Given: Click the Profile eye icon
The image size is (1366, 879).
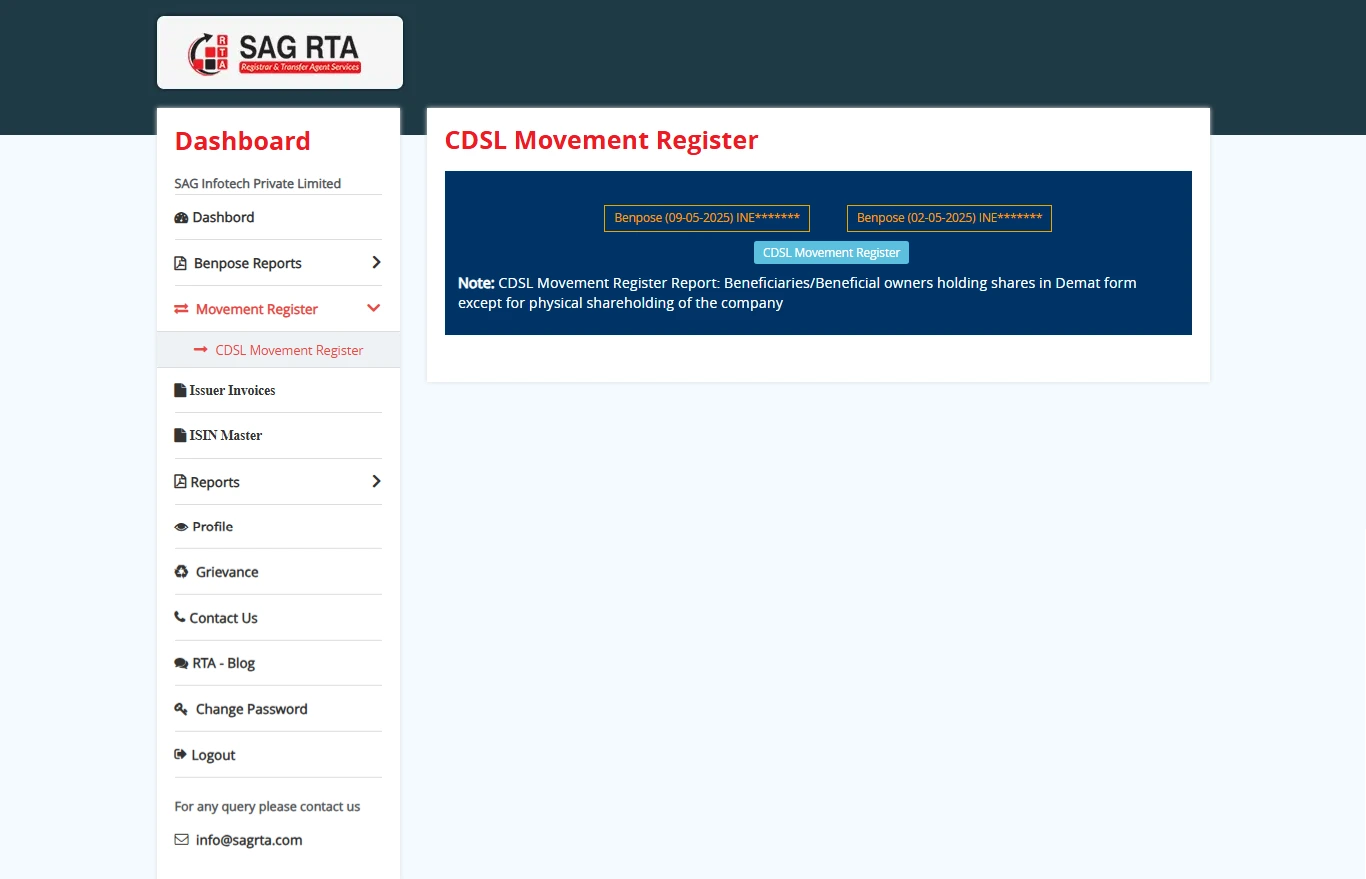Looking at the screenshot, I should coord(181,527).
